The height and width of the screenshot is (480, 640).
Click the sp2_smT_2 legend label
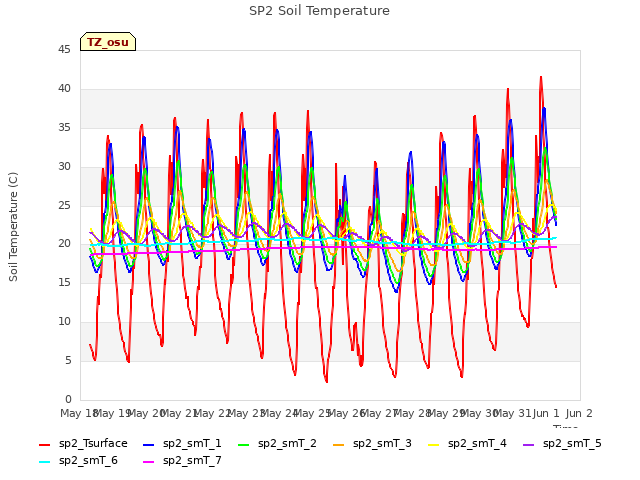point(287,444)
